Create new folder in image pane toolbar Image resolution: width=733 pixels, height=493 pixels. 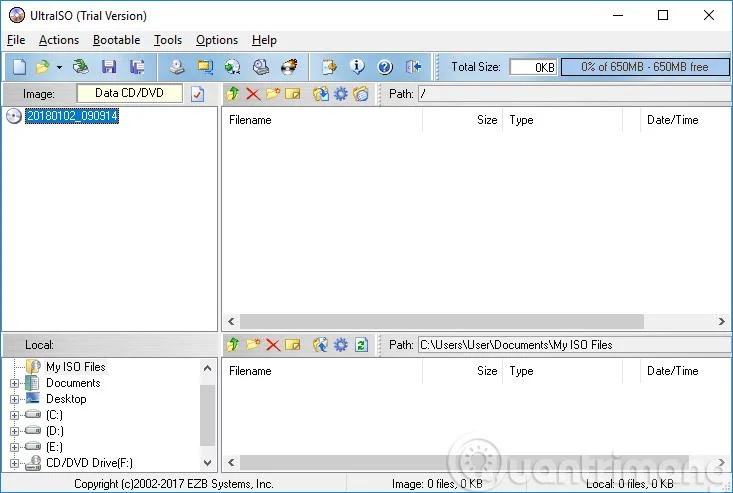pos(273,94)
